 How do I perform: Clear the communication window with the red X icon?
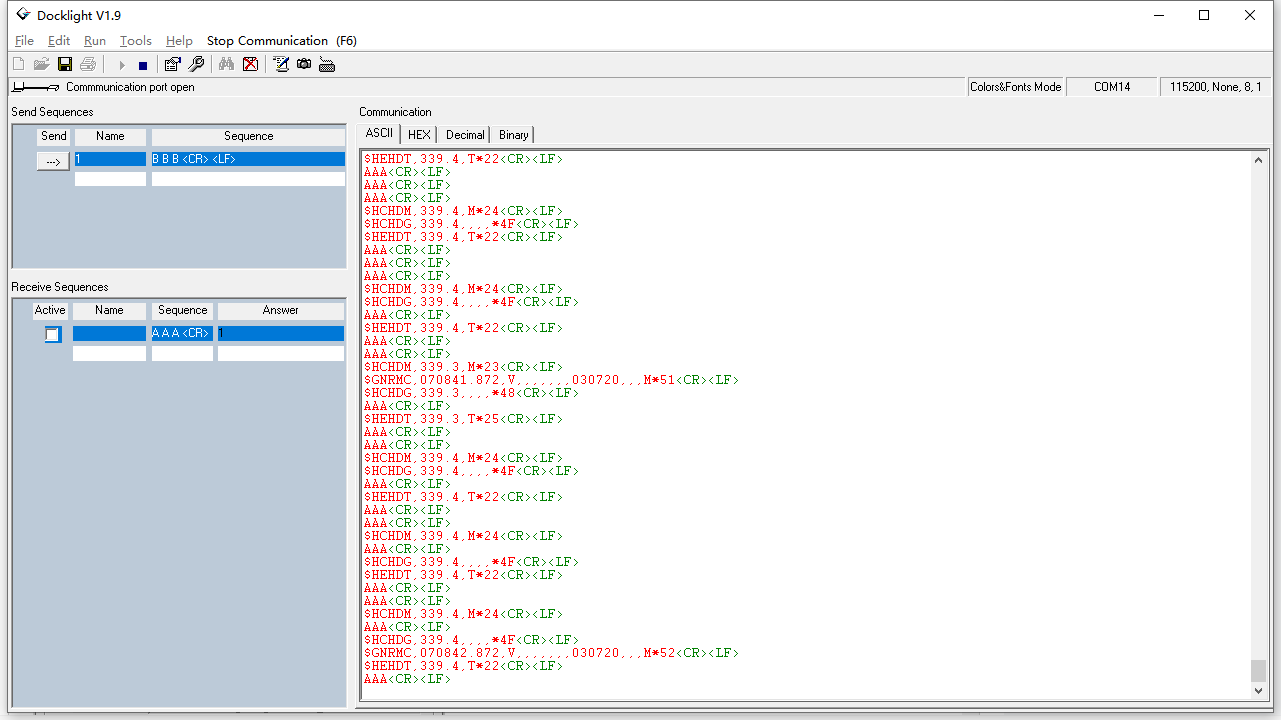[x=250, y=65]
